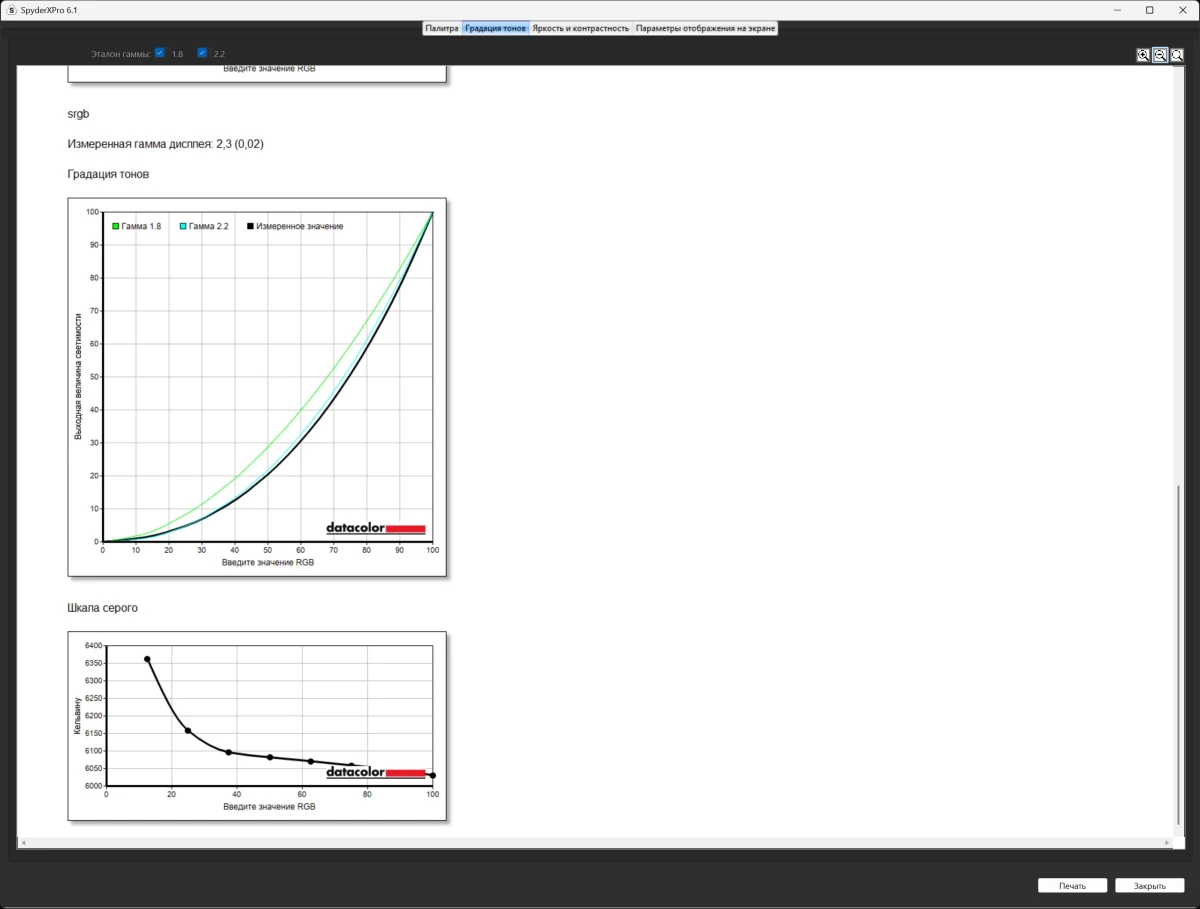The height and width of the screenshot is (909, 1200).
Task: Click the zoom in magnifier icon
Action: [x=1143, y=56]
